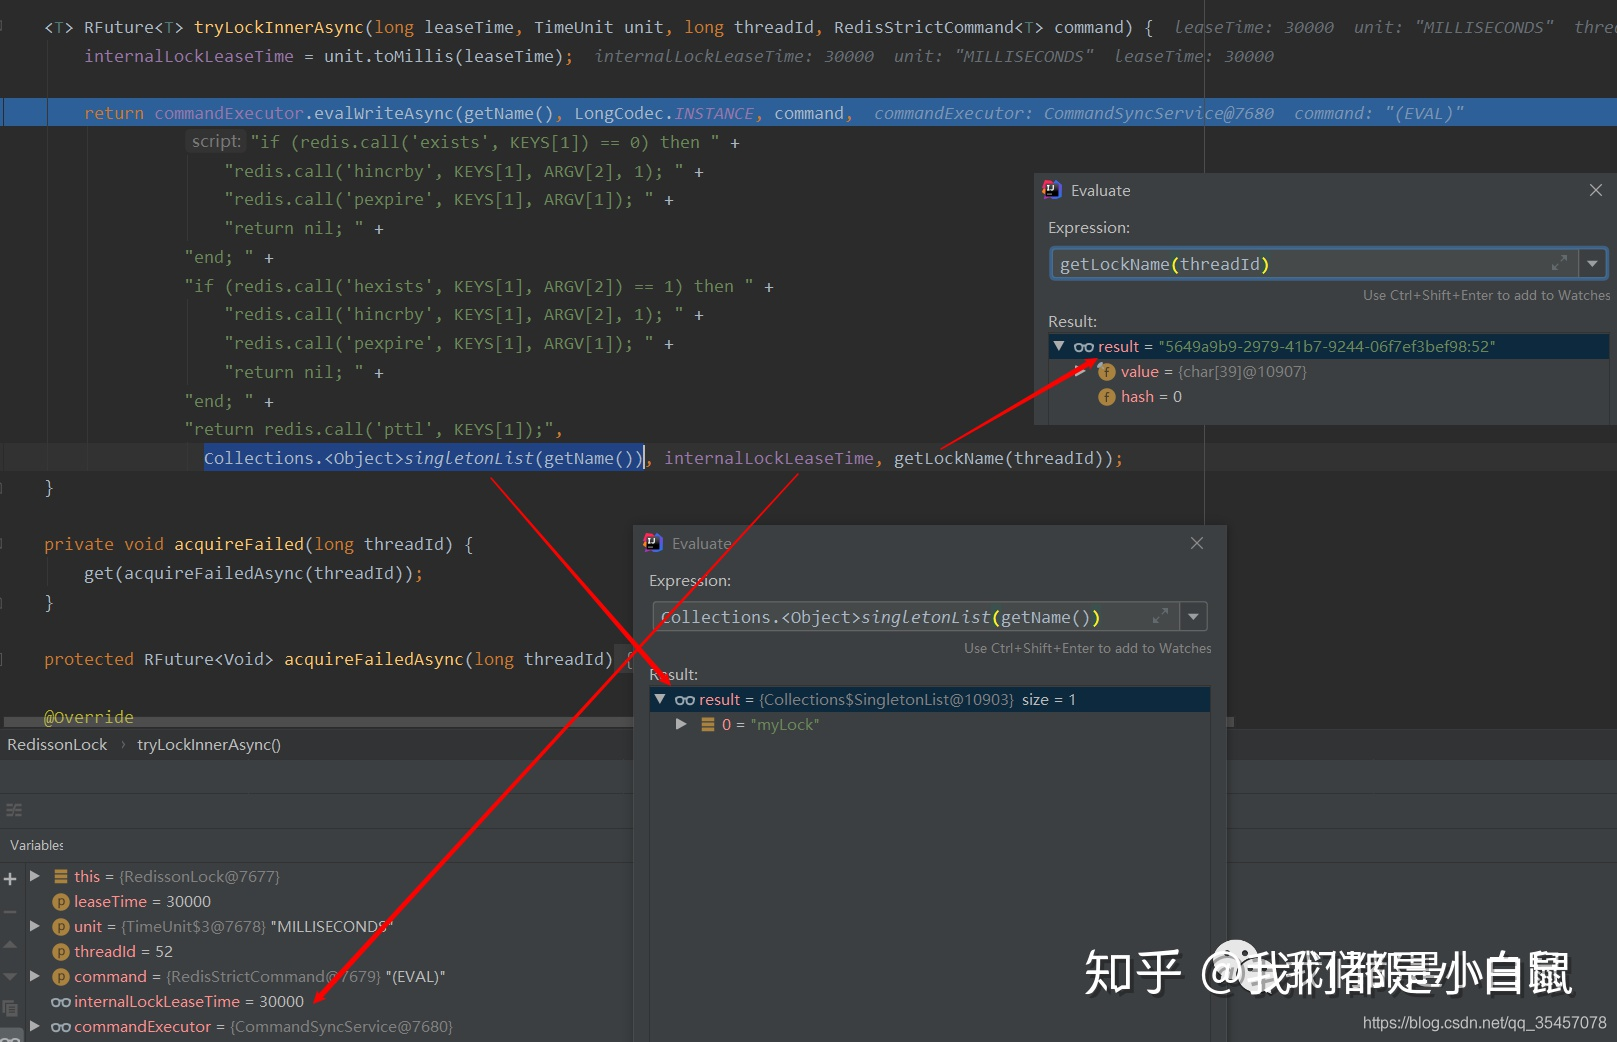Collapse the SingletonList result node

click(x=660, y=699)
